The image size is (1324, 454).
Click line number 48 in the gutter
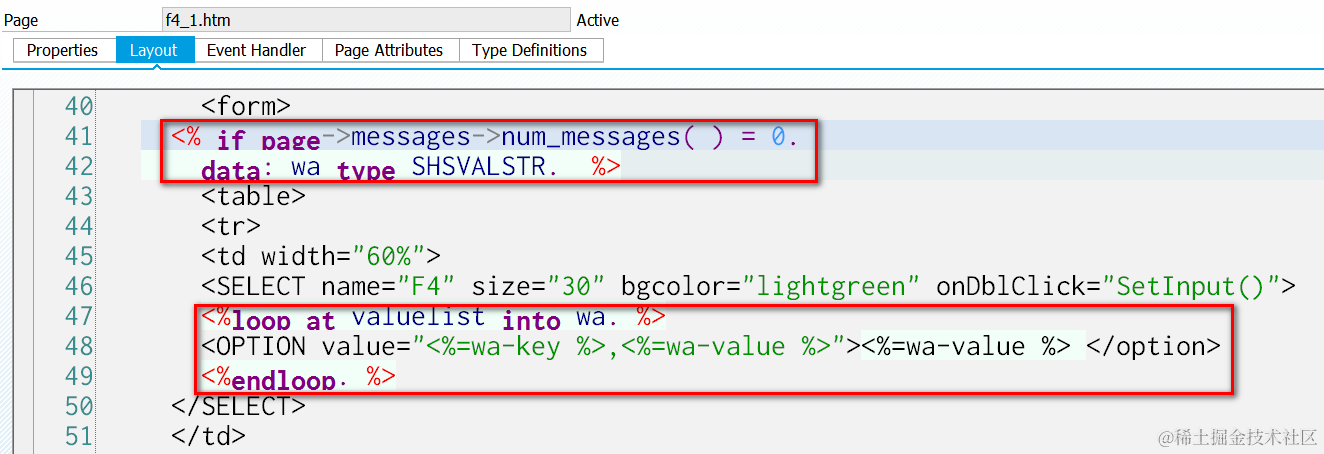pos(78,346)
